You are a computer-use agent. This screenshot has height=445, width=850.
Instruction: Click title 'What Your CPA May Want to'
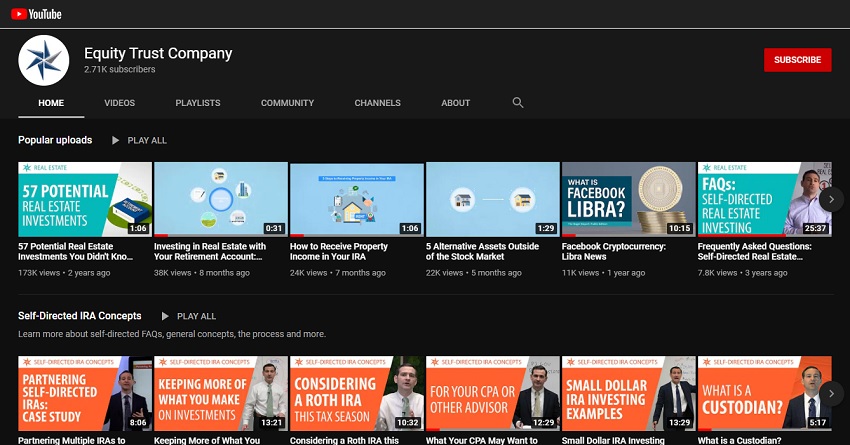(482, 440)
